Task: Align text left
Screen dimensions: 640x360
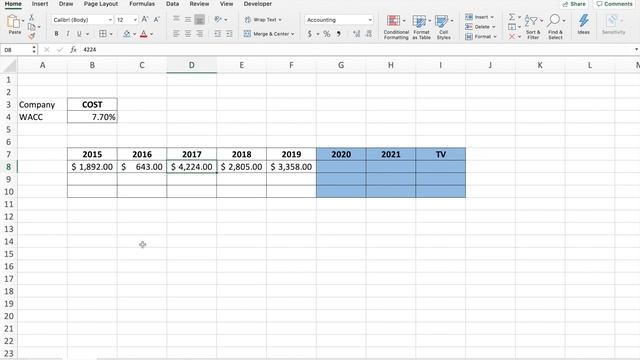Action: click(176, 34)
